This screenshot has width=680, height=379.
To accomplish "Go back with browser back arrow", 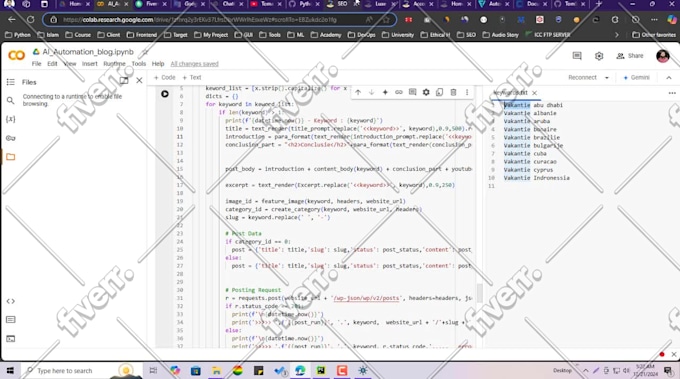I will point(12,20).
